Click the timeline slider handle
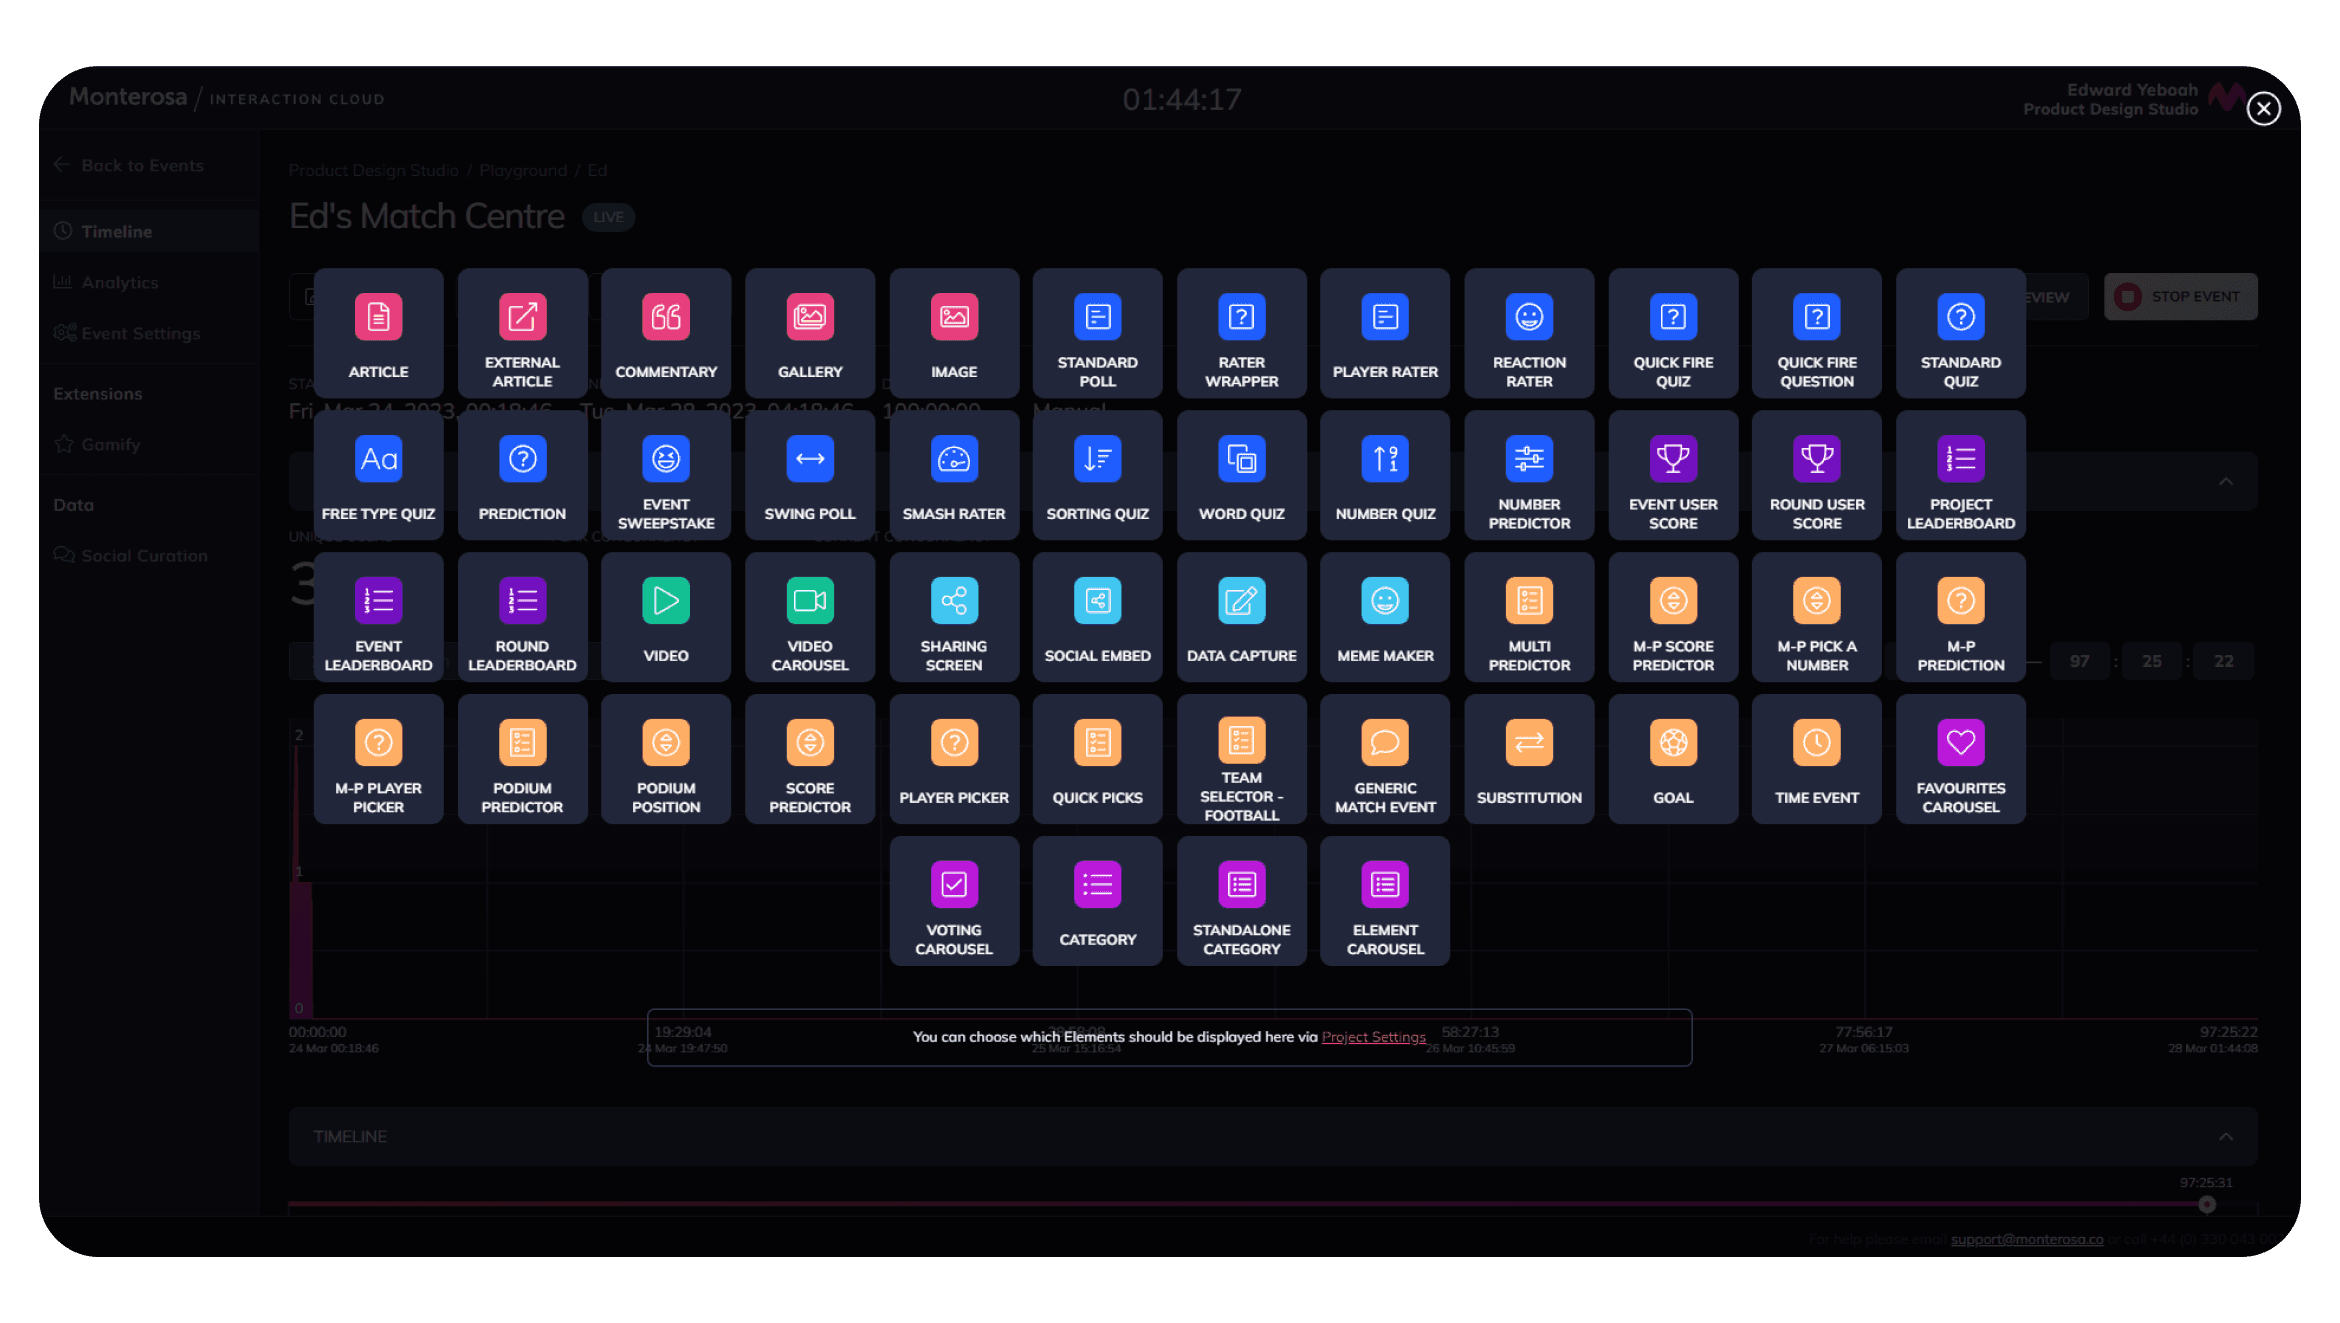The width and height of the screenshot is (2340, 1323). coord(2207,1205)
